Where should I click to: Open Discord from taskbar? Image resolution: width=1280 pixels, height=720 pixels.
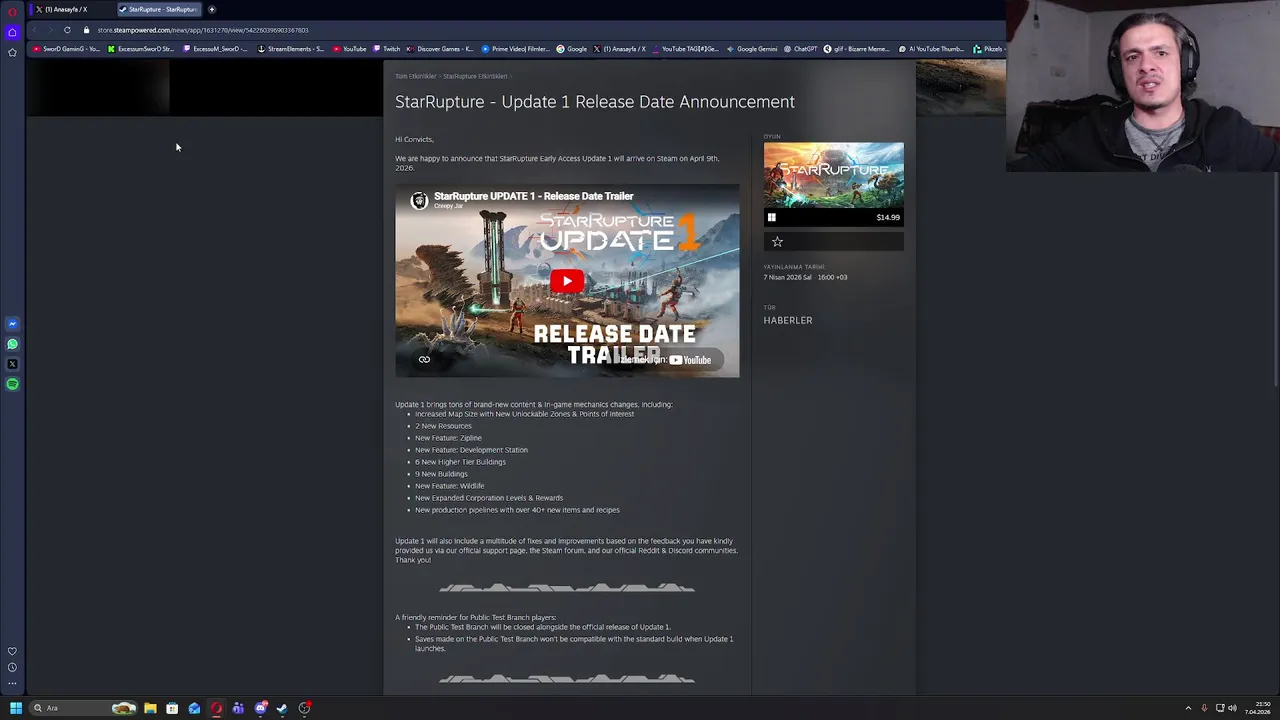pos(260,708)
